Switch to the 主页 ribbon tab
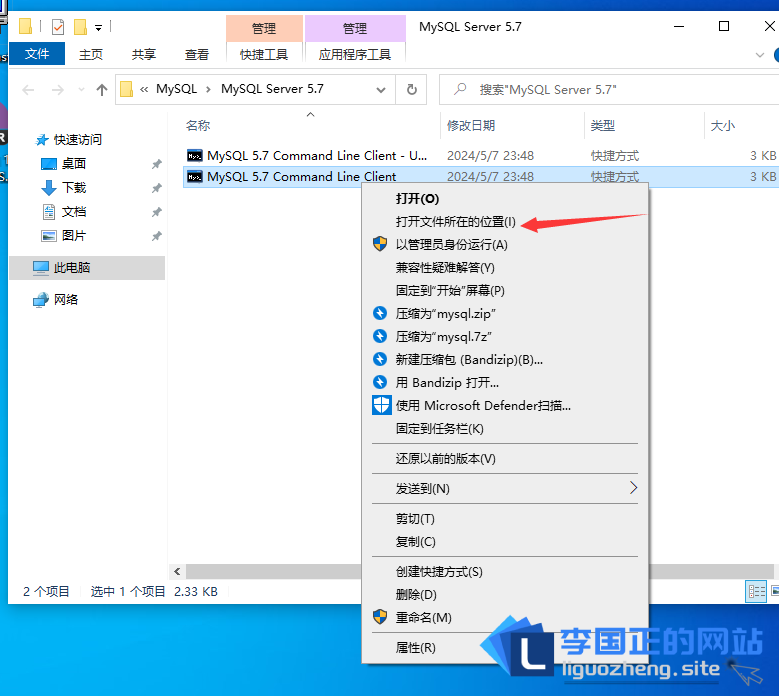This screenshot has width=779, height=696. click(91, 54)
